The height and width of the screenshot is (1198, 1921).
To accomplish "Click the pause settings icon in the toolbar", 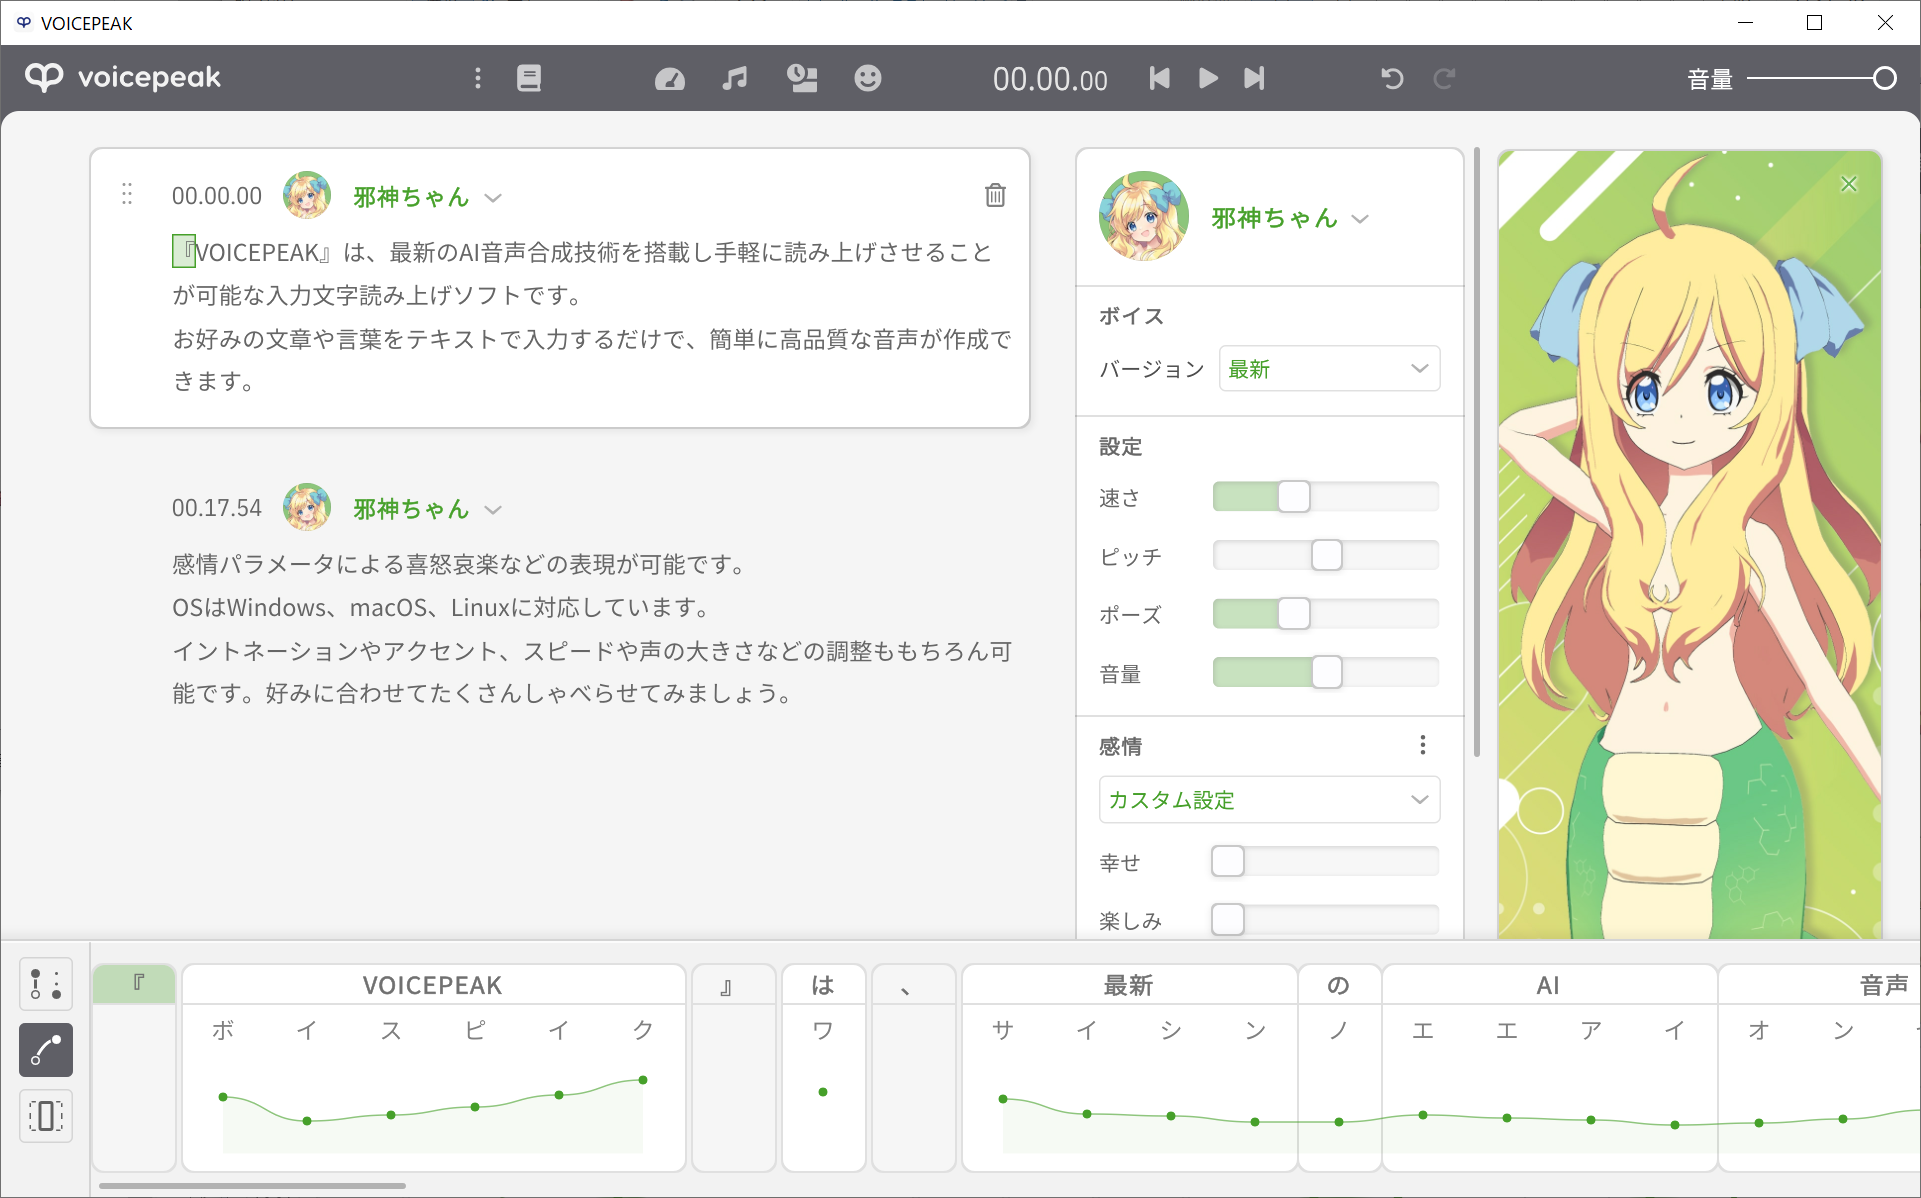I will [802, 78].
